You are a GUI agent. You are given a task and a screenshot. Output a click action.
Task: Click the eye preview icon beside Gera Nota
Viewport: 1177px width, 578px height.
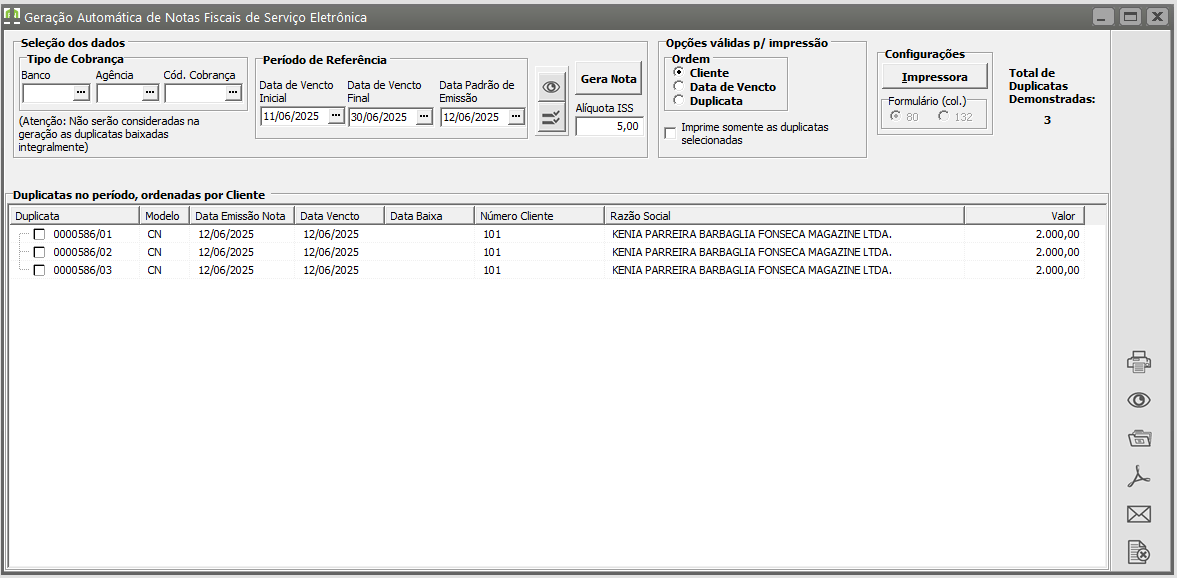tap(552, 87)
